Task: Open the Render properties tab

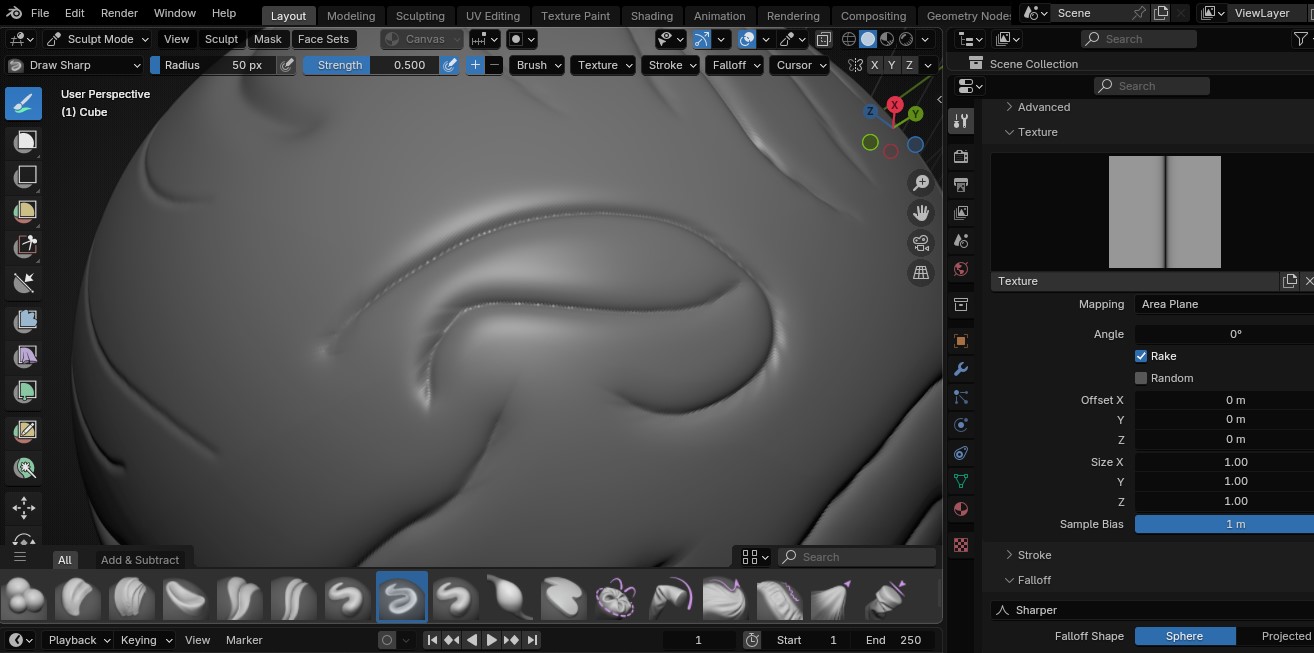Action: click(961, 157)
